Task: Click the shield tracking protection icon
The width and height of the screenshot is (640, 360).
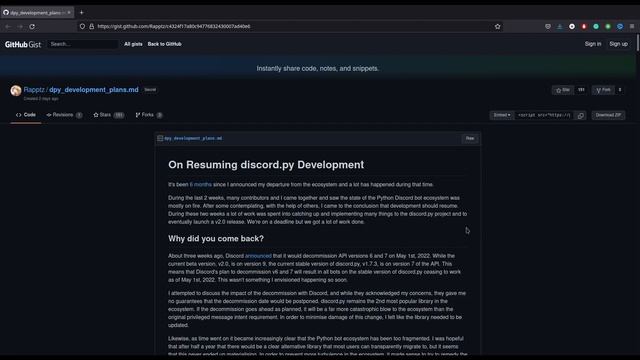Action: pyautogui.click(x=82, y=27)
